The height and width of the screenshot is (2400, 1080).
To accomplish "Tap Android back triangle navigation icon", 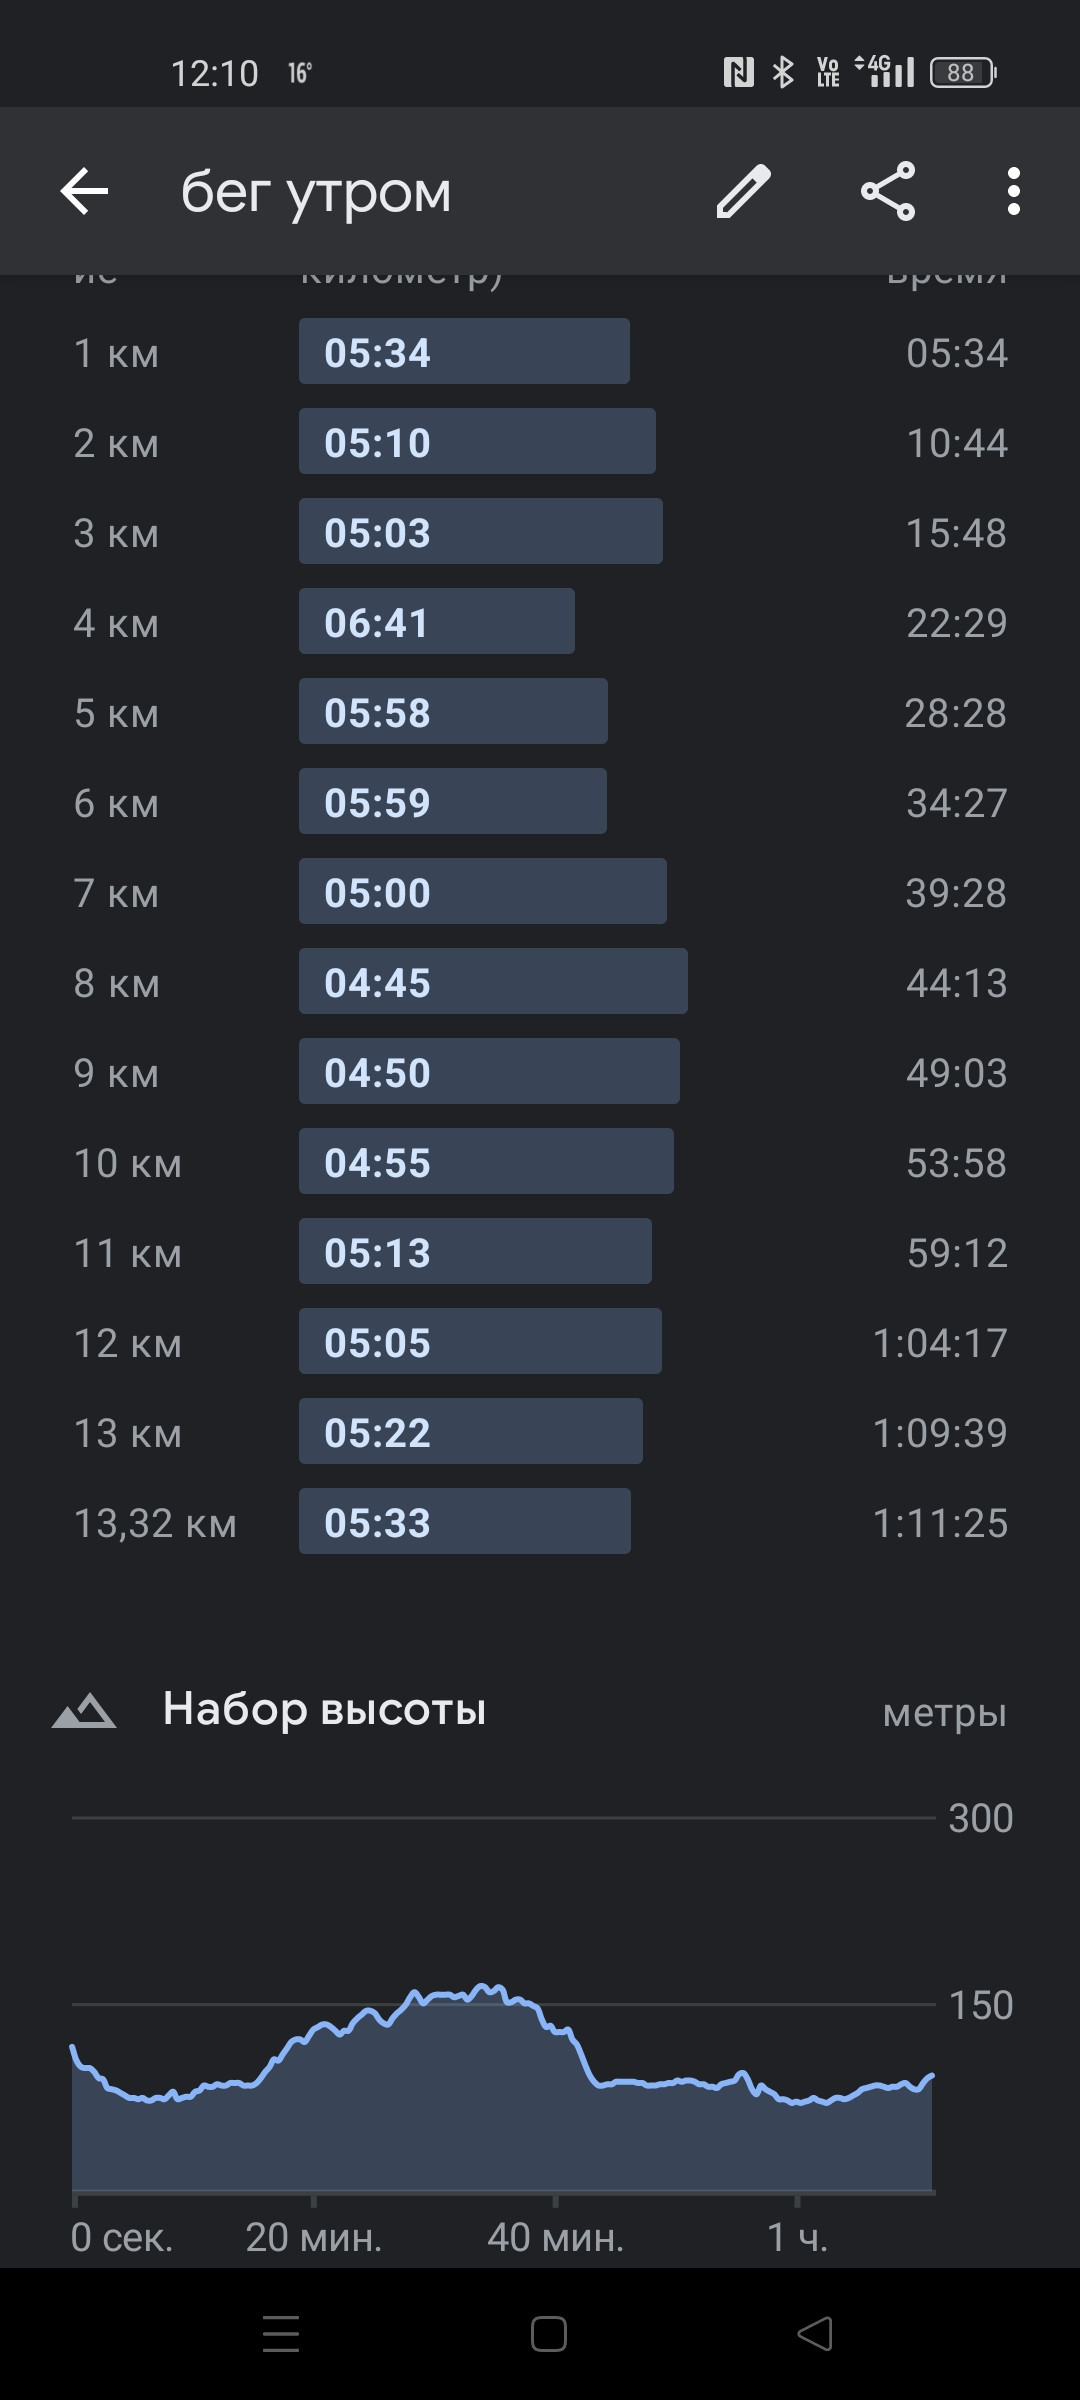I will [x=815, y=2334].
